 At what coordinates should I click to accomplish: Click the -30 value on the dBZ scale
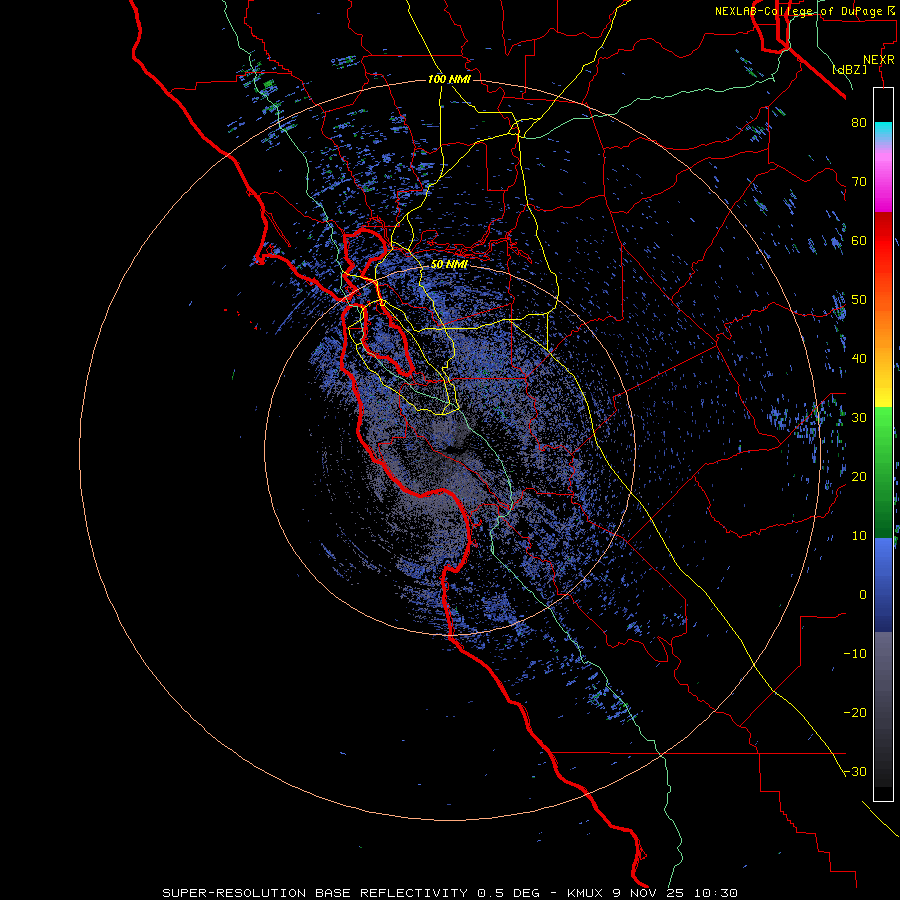(x=855, y=772)
